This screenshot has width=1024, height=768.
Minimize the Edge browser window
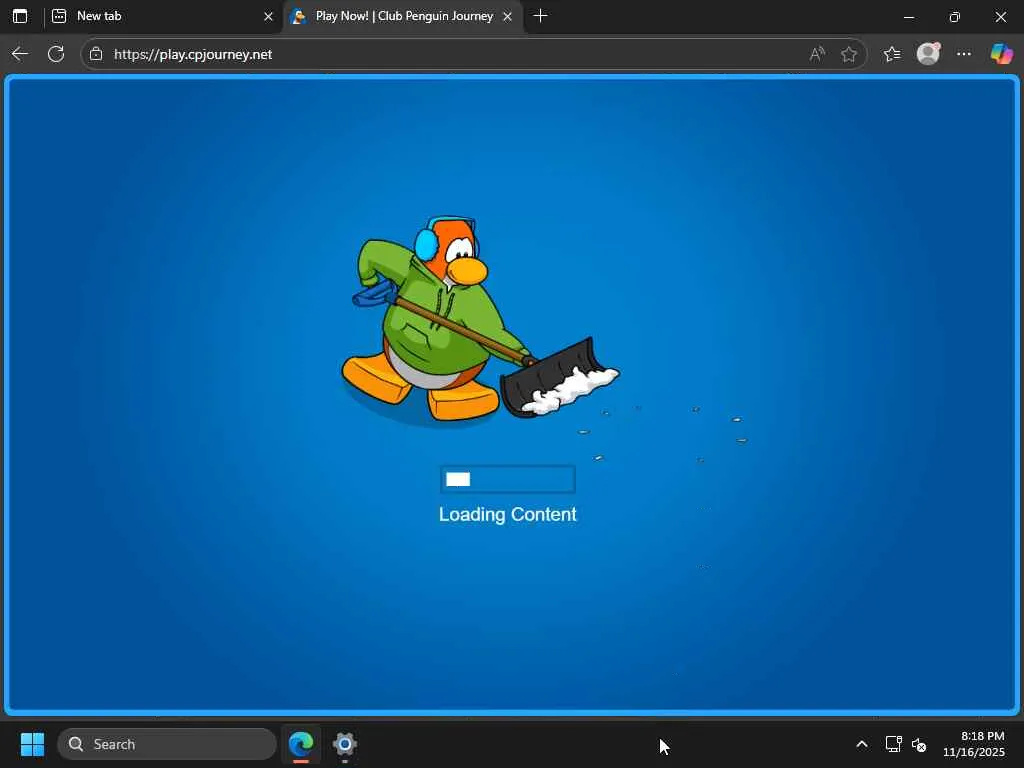908,17
